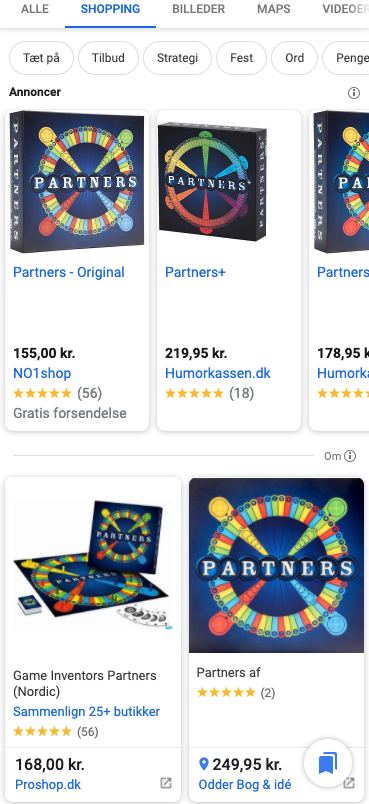Screen dimensions: 369x804
Task: Select the Tæt på filter chip
Action: click(x=42, y=58)
